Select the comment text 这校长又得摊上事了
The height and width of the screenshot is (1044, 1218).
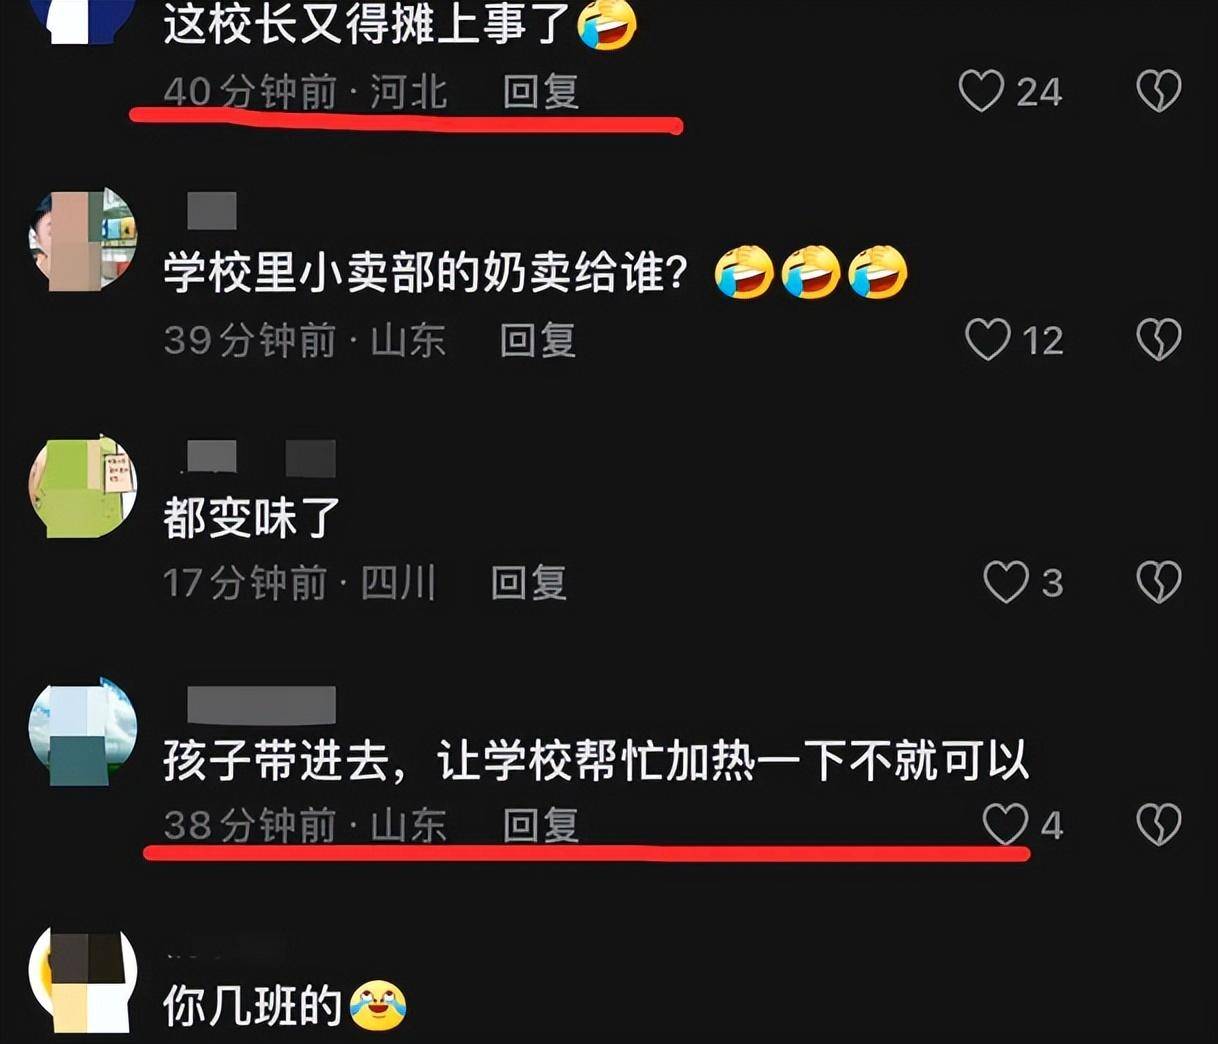pyautogui.click(x=367, y=22)
